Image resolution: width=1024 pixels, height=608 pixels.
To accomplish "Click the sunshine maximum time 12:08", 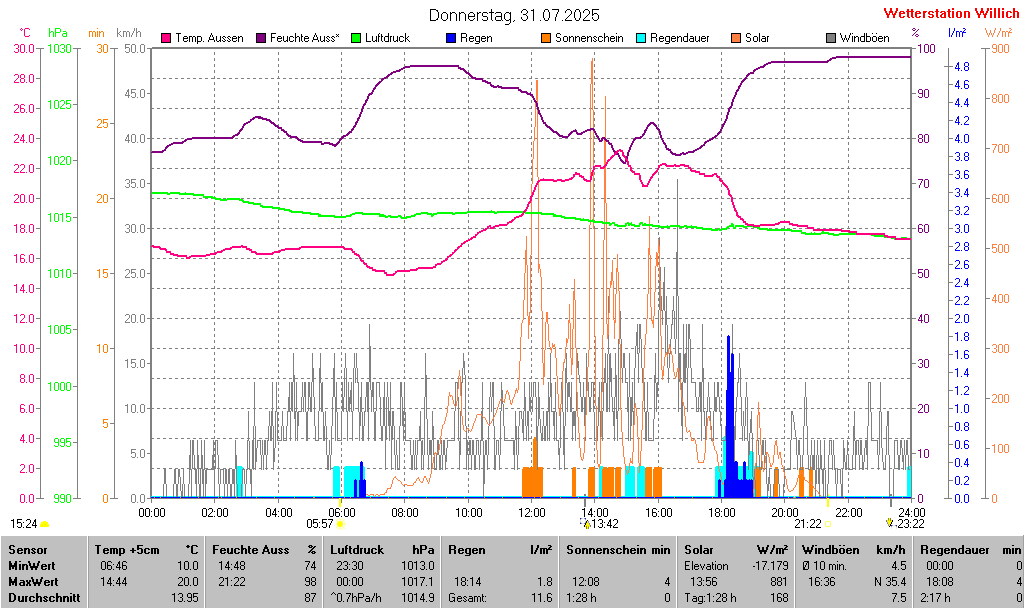I will [x=586, y=581].
